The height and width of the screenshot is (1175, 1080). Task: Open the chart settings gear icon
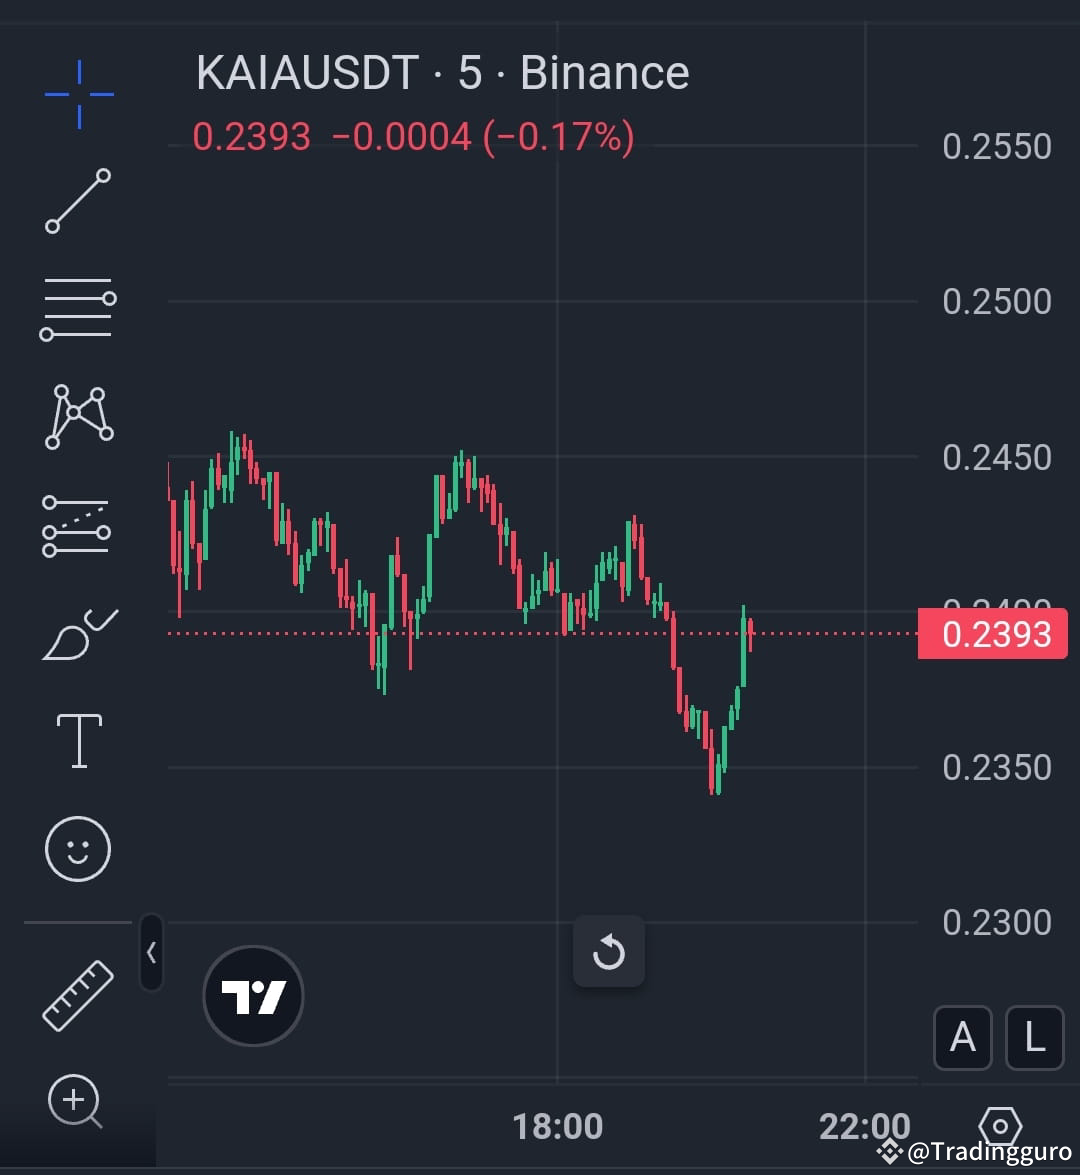pyautogui.click(x=999, y=1127)
